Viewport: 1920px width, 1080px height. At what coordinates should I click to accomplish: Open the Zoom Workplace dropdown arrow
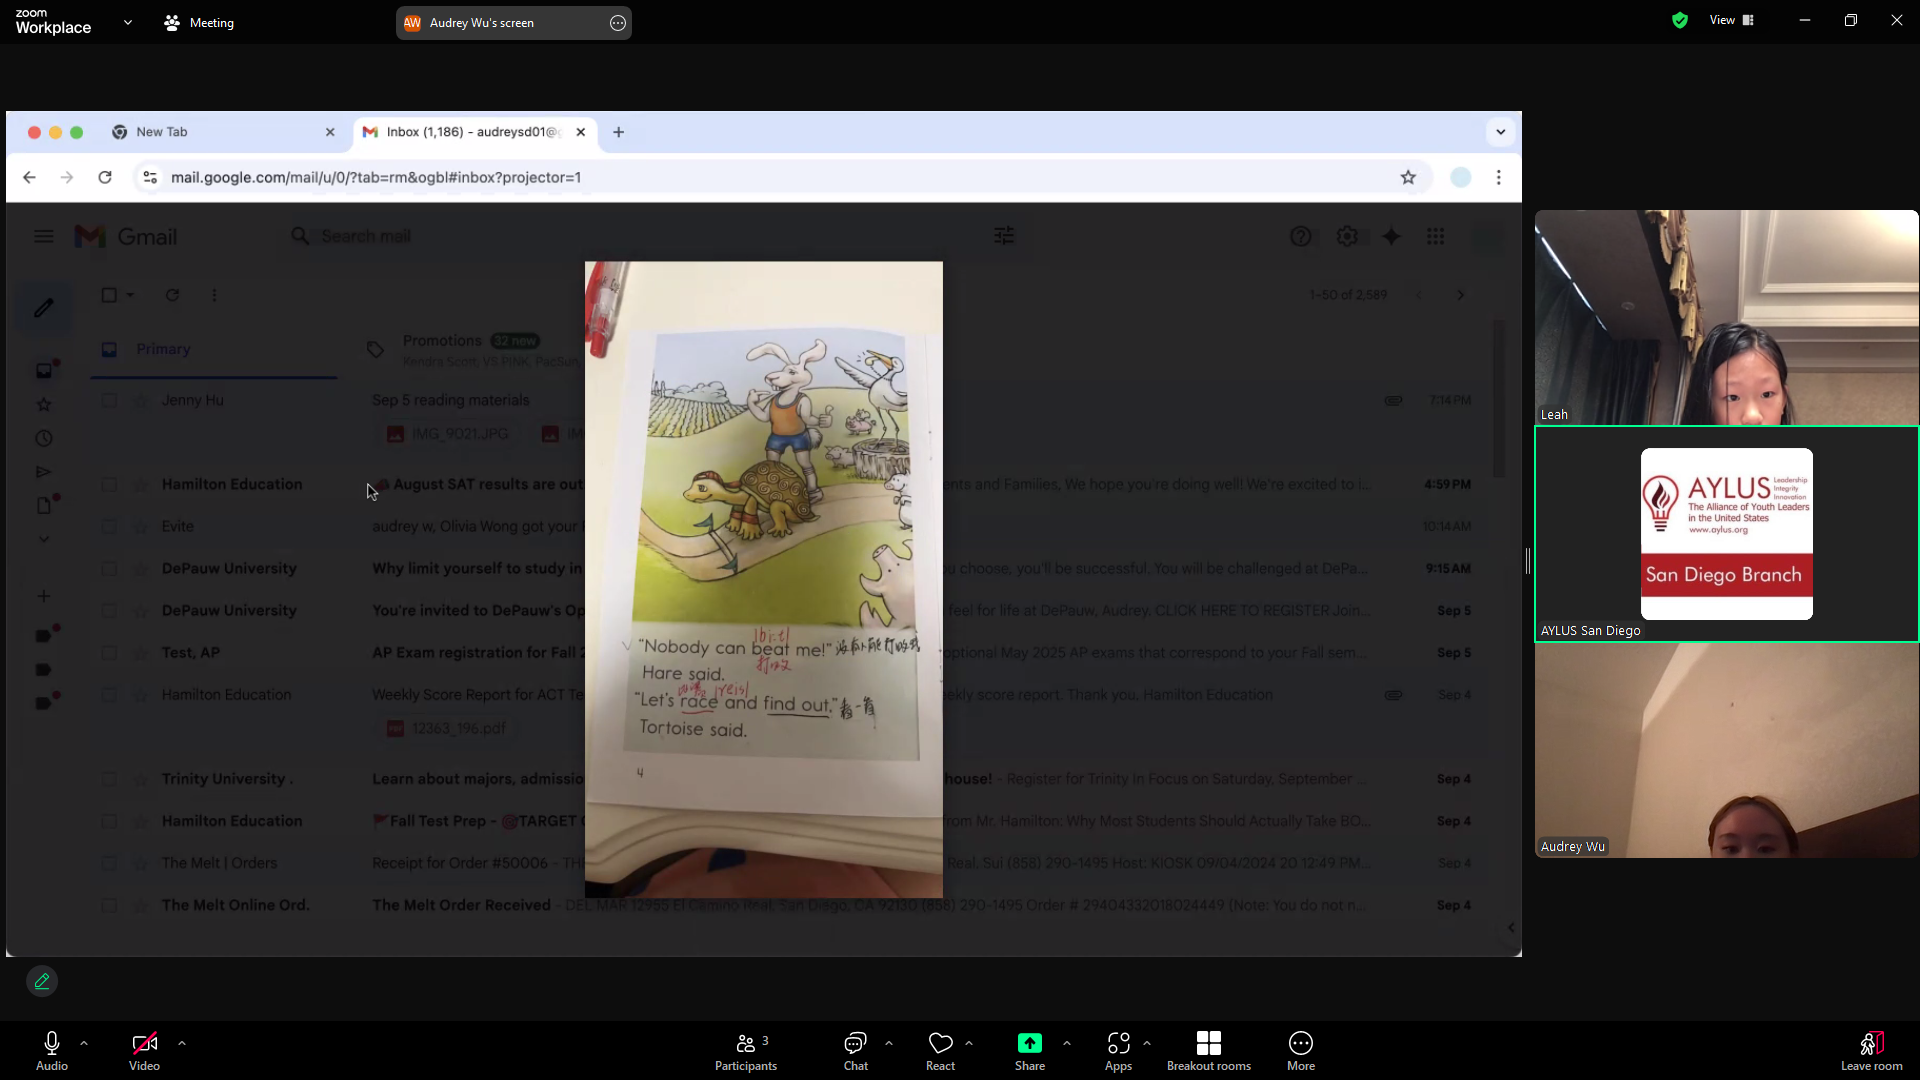[128, 22]
